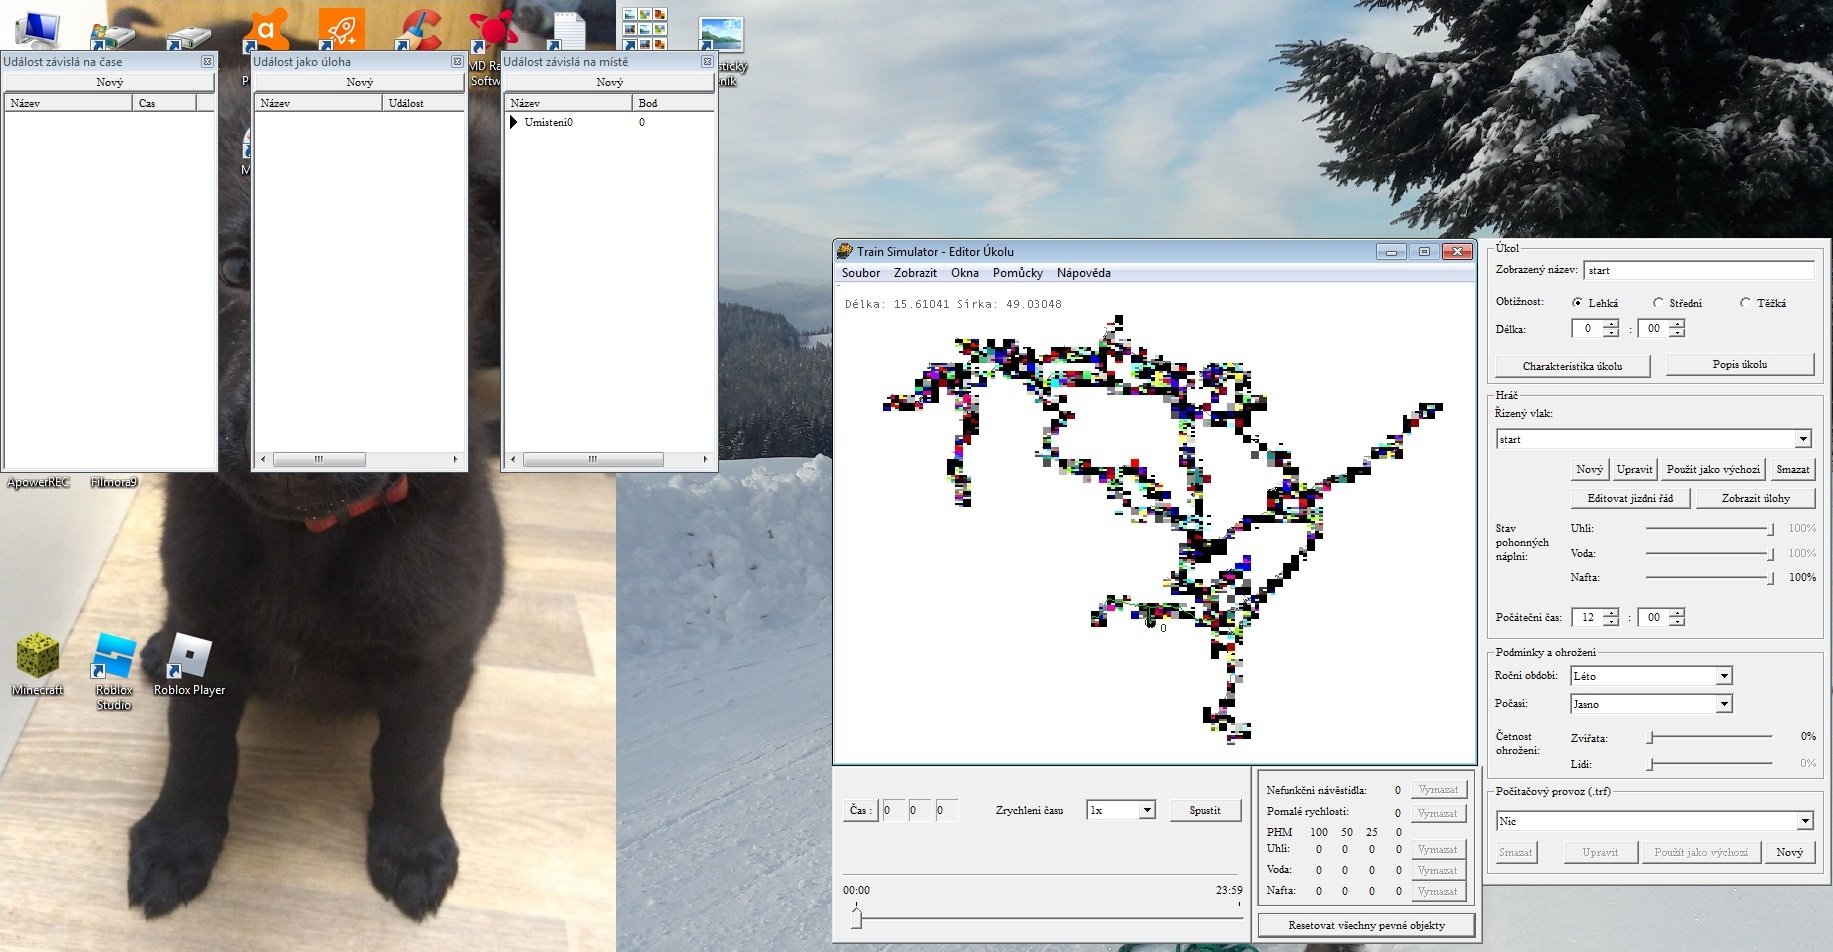The width and height of the screenshot is (1833, 952).
Task: Open the Roblox Studio desktop shortcut
Action: [x=114, y=658]
